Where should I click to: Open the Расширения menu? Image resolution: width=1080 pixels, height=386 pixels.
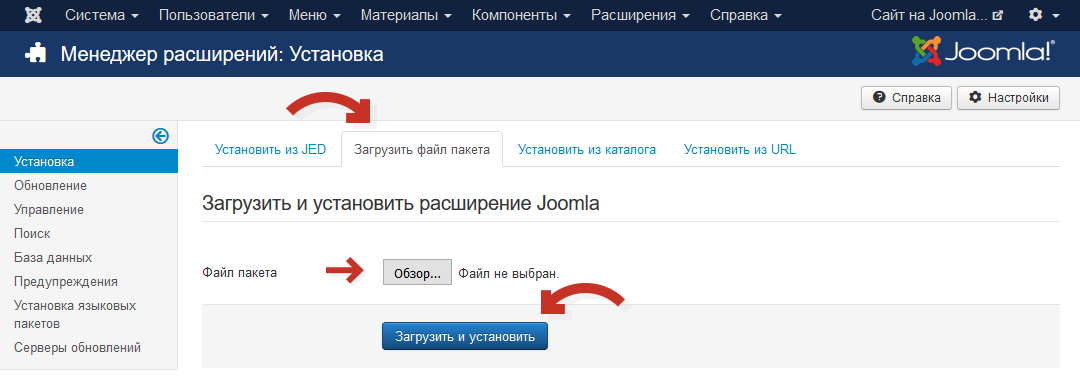coord(641,14)
